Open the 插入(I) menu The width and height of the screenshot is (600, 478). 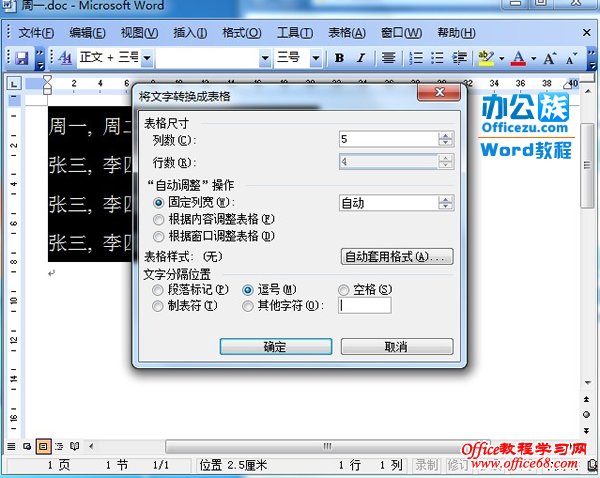click(190, 33)
